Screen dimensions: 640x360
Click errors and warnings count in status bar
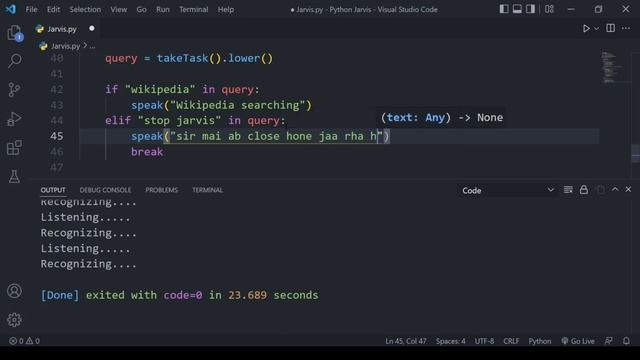24,341
